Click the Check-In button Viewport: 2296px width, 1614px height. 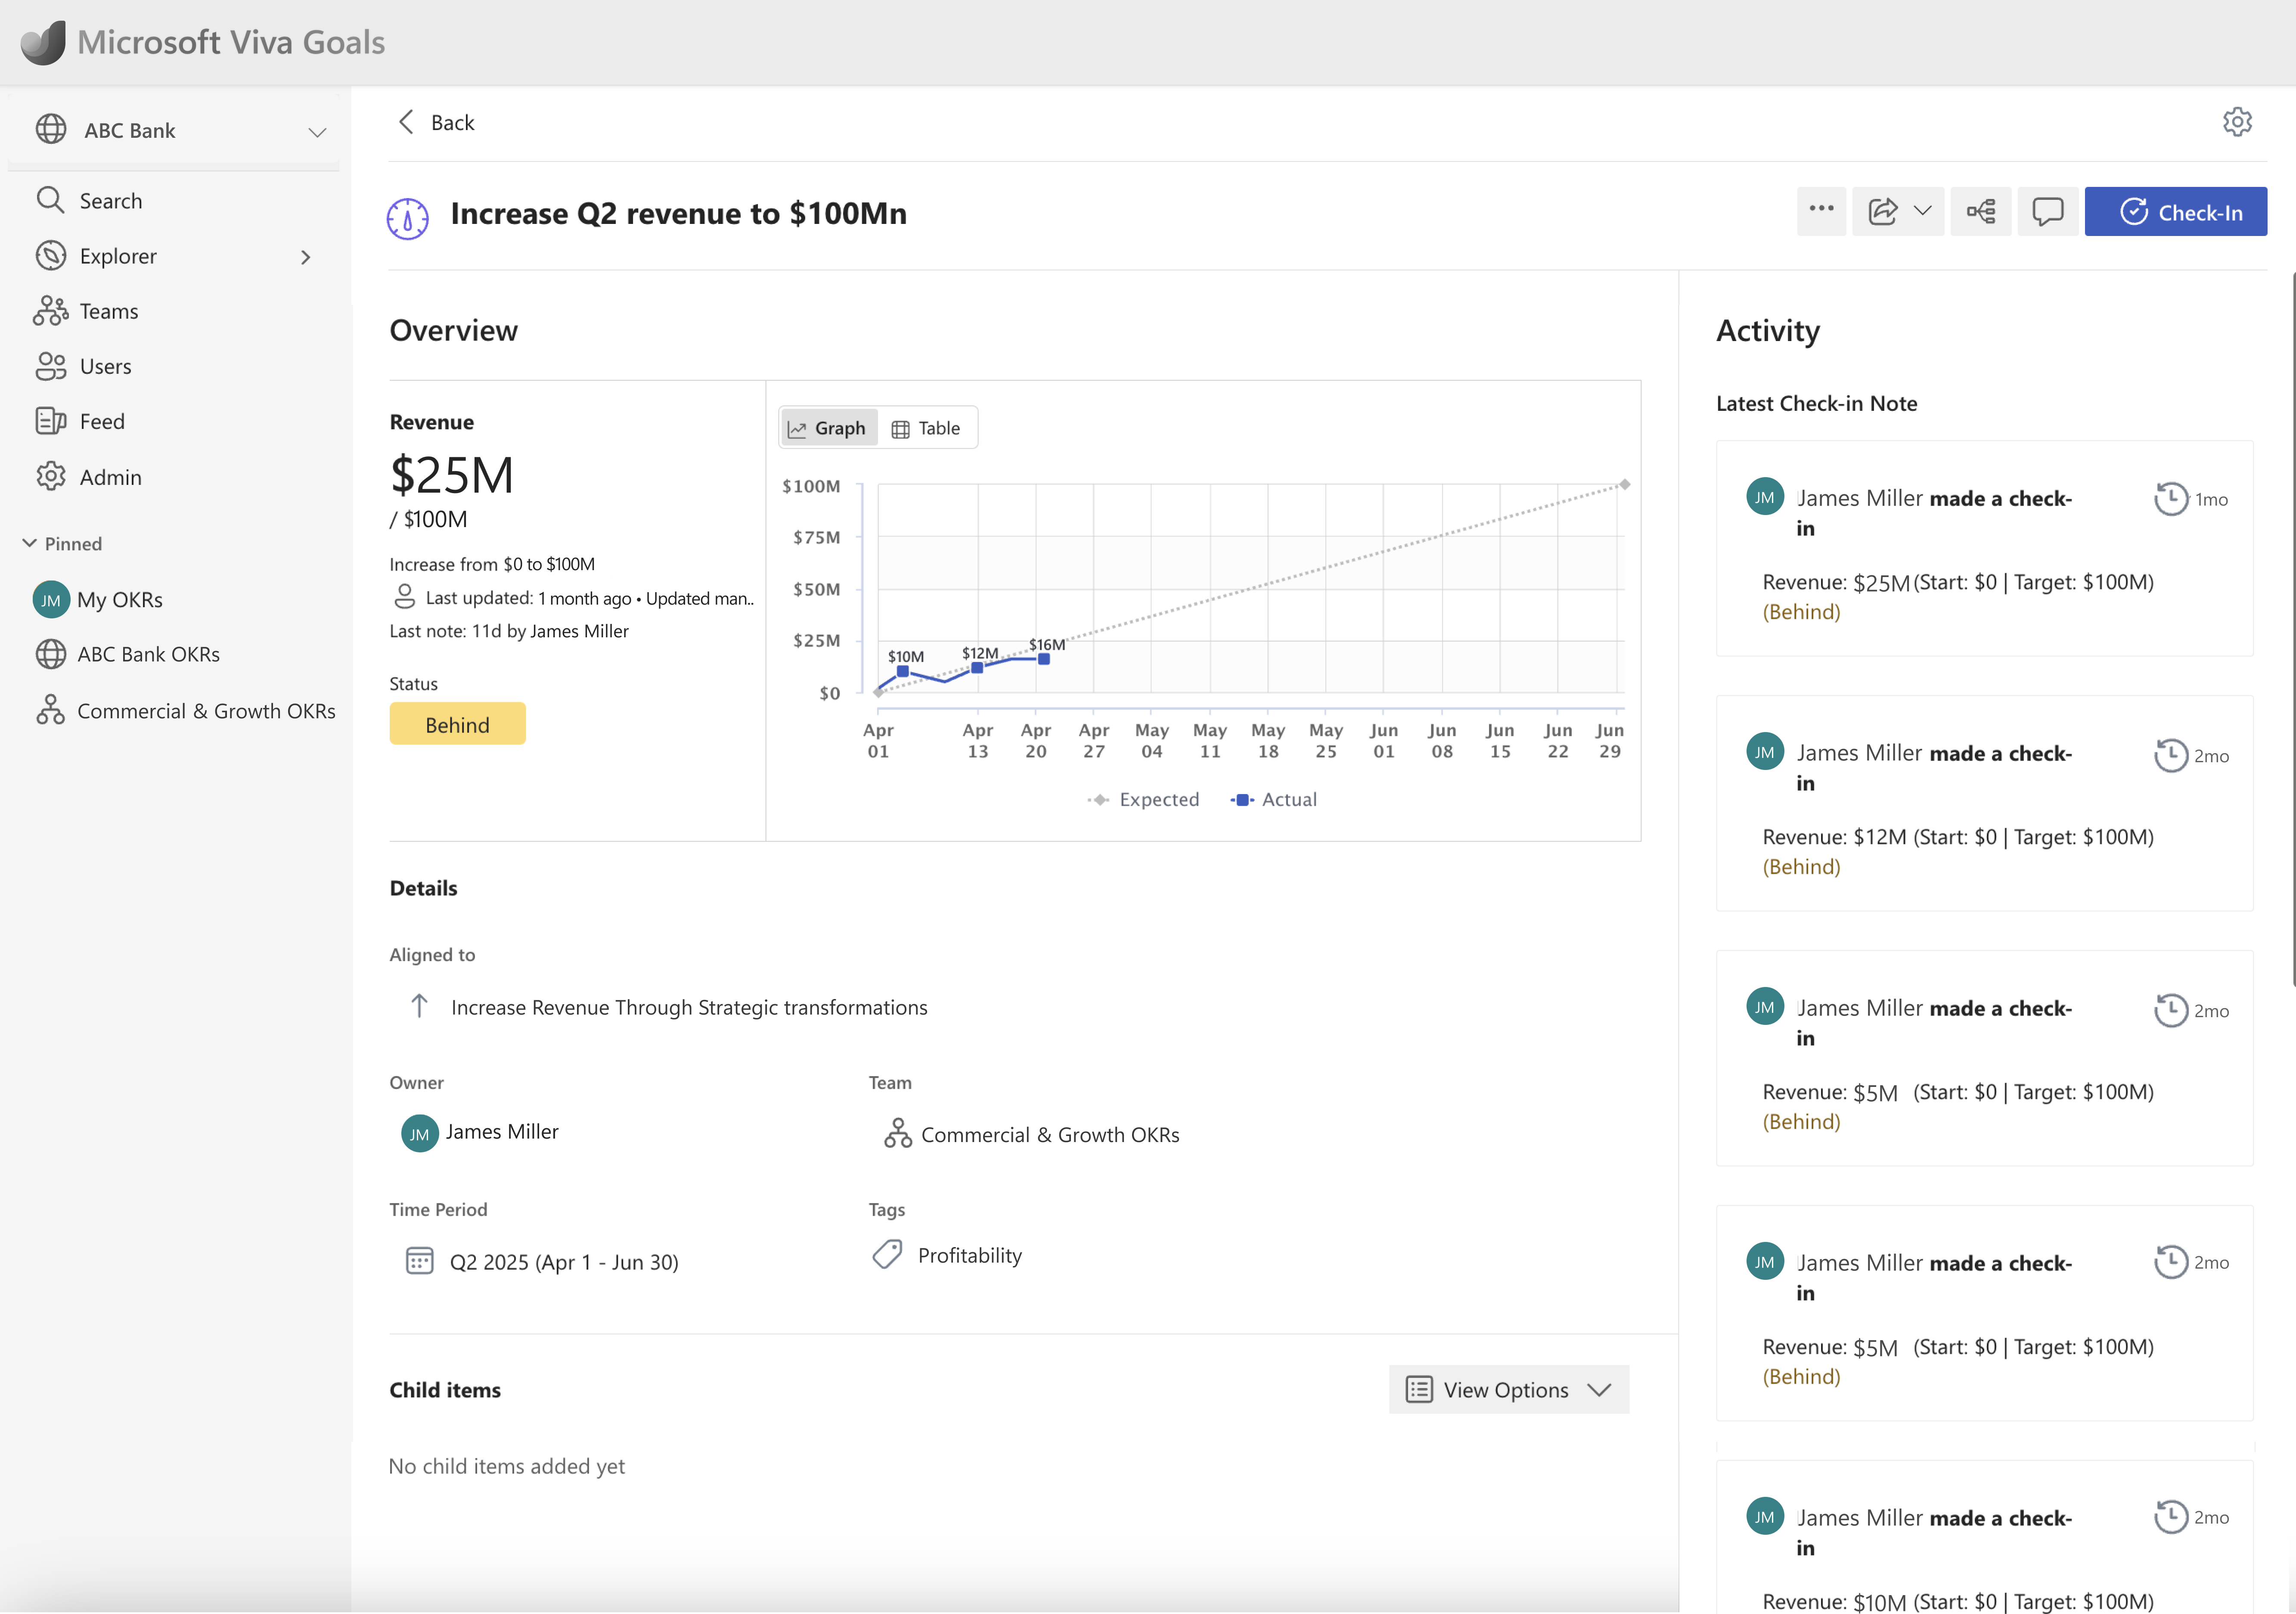point(2175,211)
